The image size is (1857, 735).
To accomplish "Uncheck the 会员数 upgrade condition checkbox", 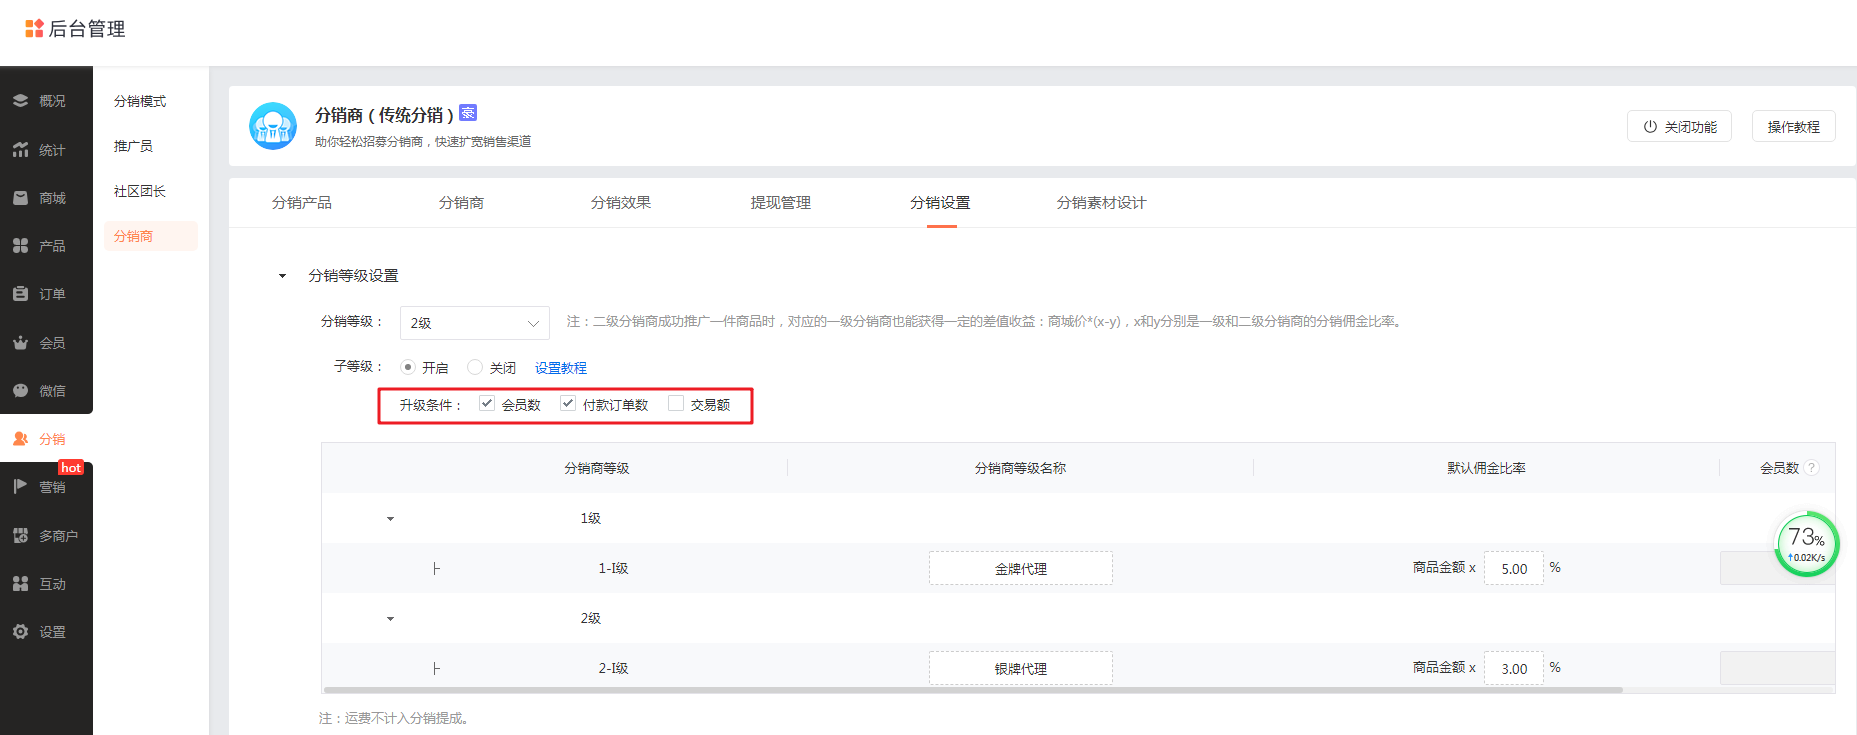I will coord(487,404).
